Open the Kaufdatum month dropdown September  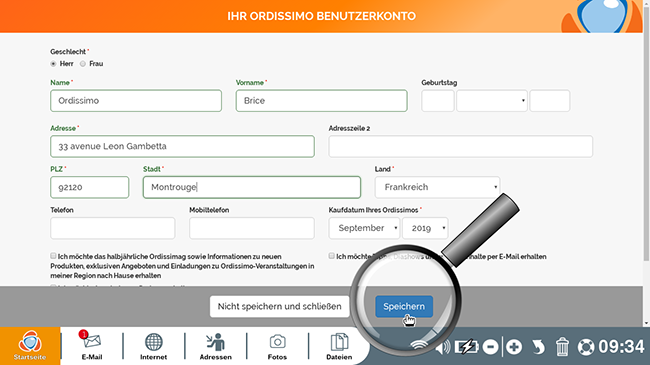click(x=364, y=228)
